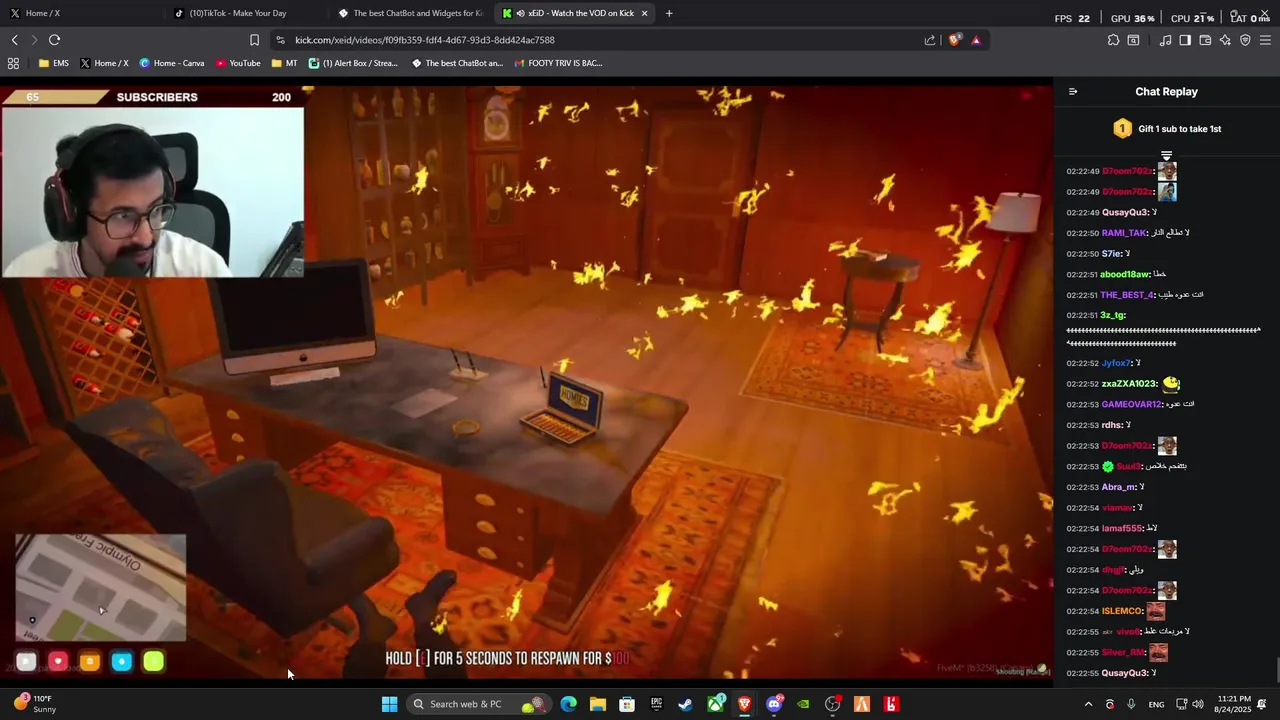Open the Brave main hamburger menu

1265,40
